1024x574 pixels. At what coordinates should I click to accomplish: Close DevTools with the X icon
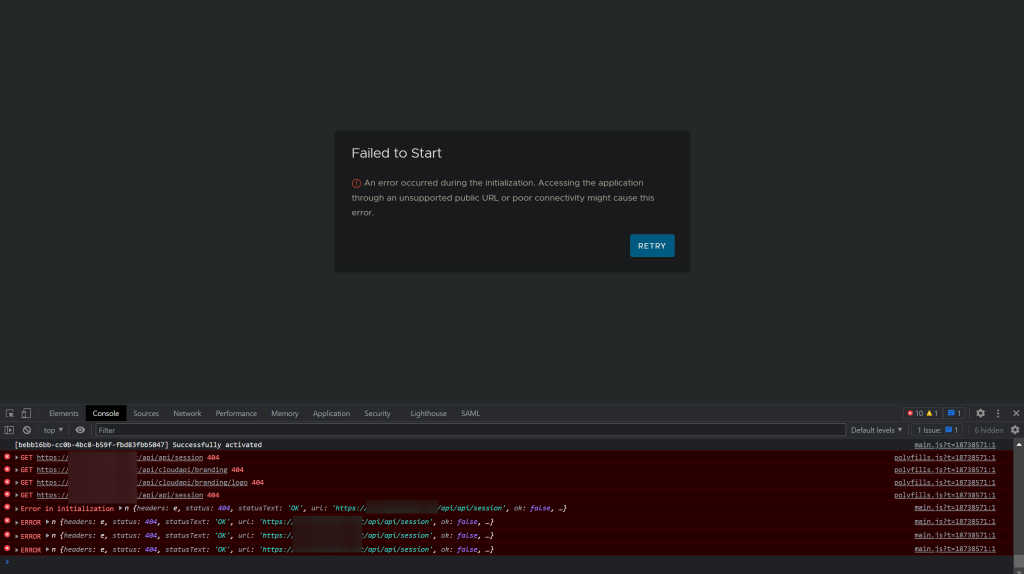(1016, 413)
